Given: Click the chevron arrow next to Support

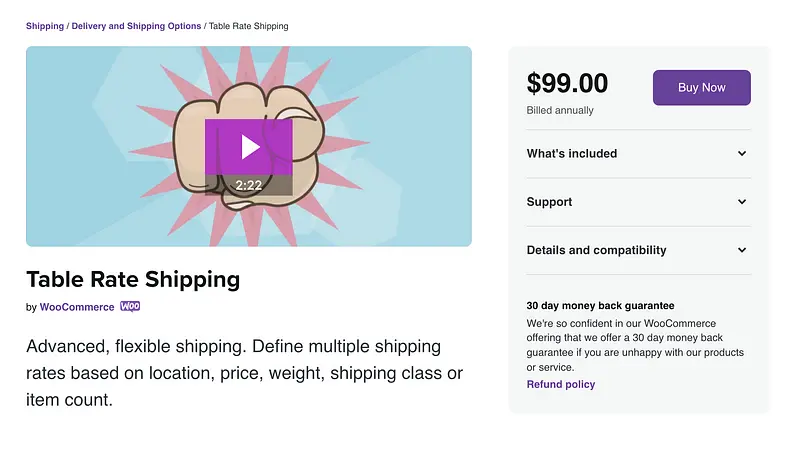Looking at the screenshot, I should pos(742,202).
